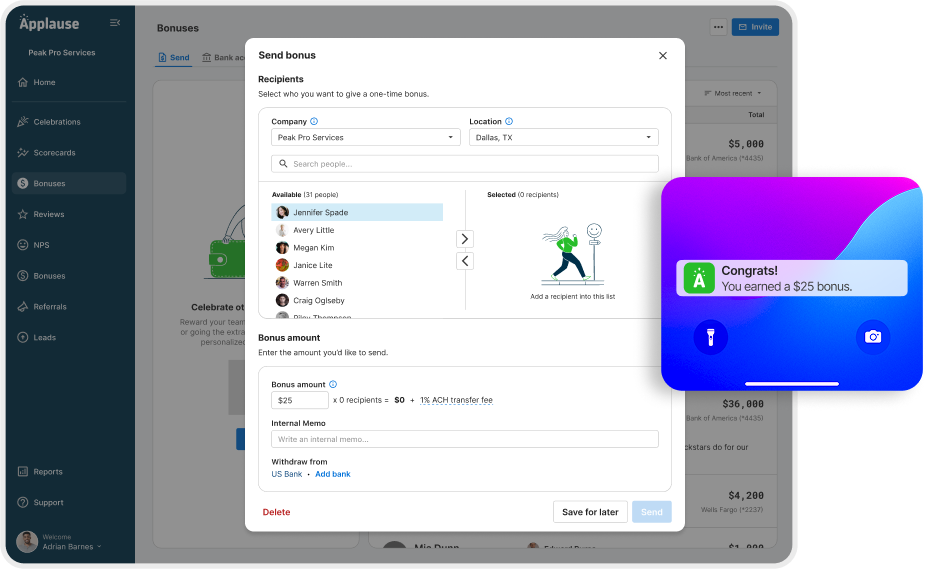Select Warren Smith in available list
The height and width of the screenshot is (569, 929).
click(x=357, y=283)
